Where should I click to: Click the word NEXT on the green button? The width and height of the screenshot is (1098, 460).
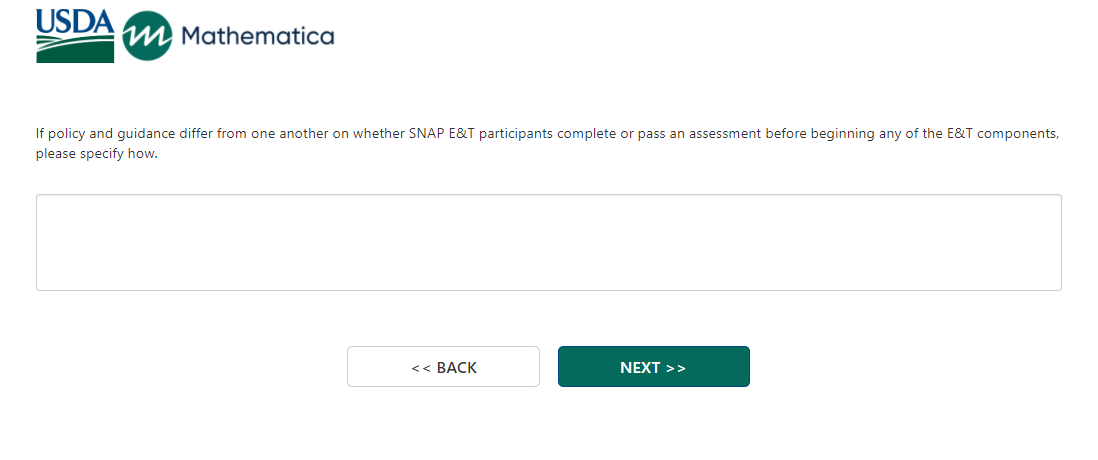point(640,368)
